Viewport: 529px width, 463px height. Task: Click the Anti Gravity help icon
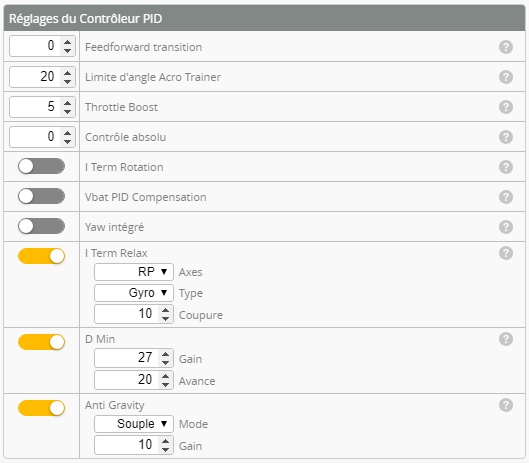[506, 405]
